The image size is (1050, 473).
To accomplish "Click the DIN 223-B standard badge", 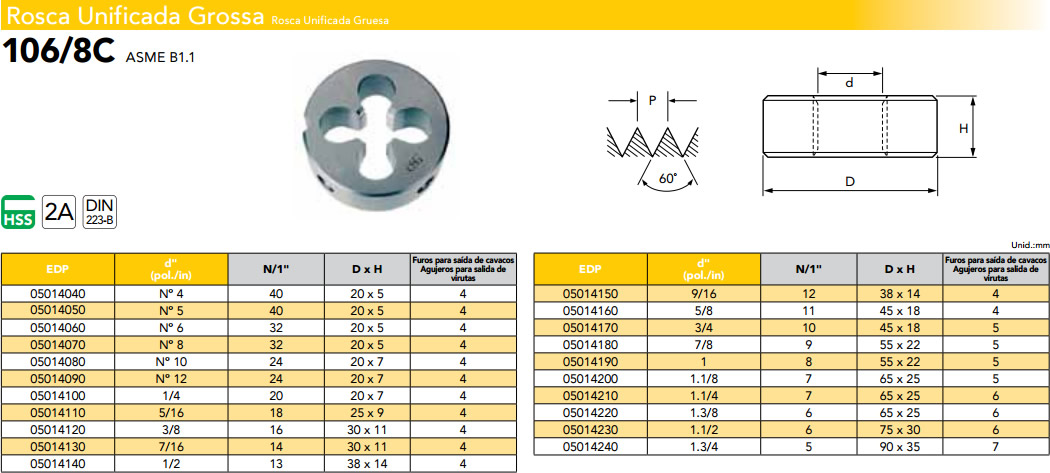I will pos(98,211).
